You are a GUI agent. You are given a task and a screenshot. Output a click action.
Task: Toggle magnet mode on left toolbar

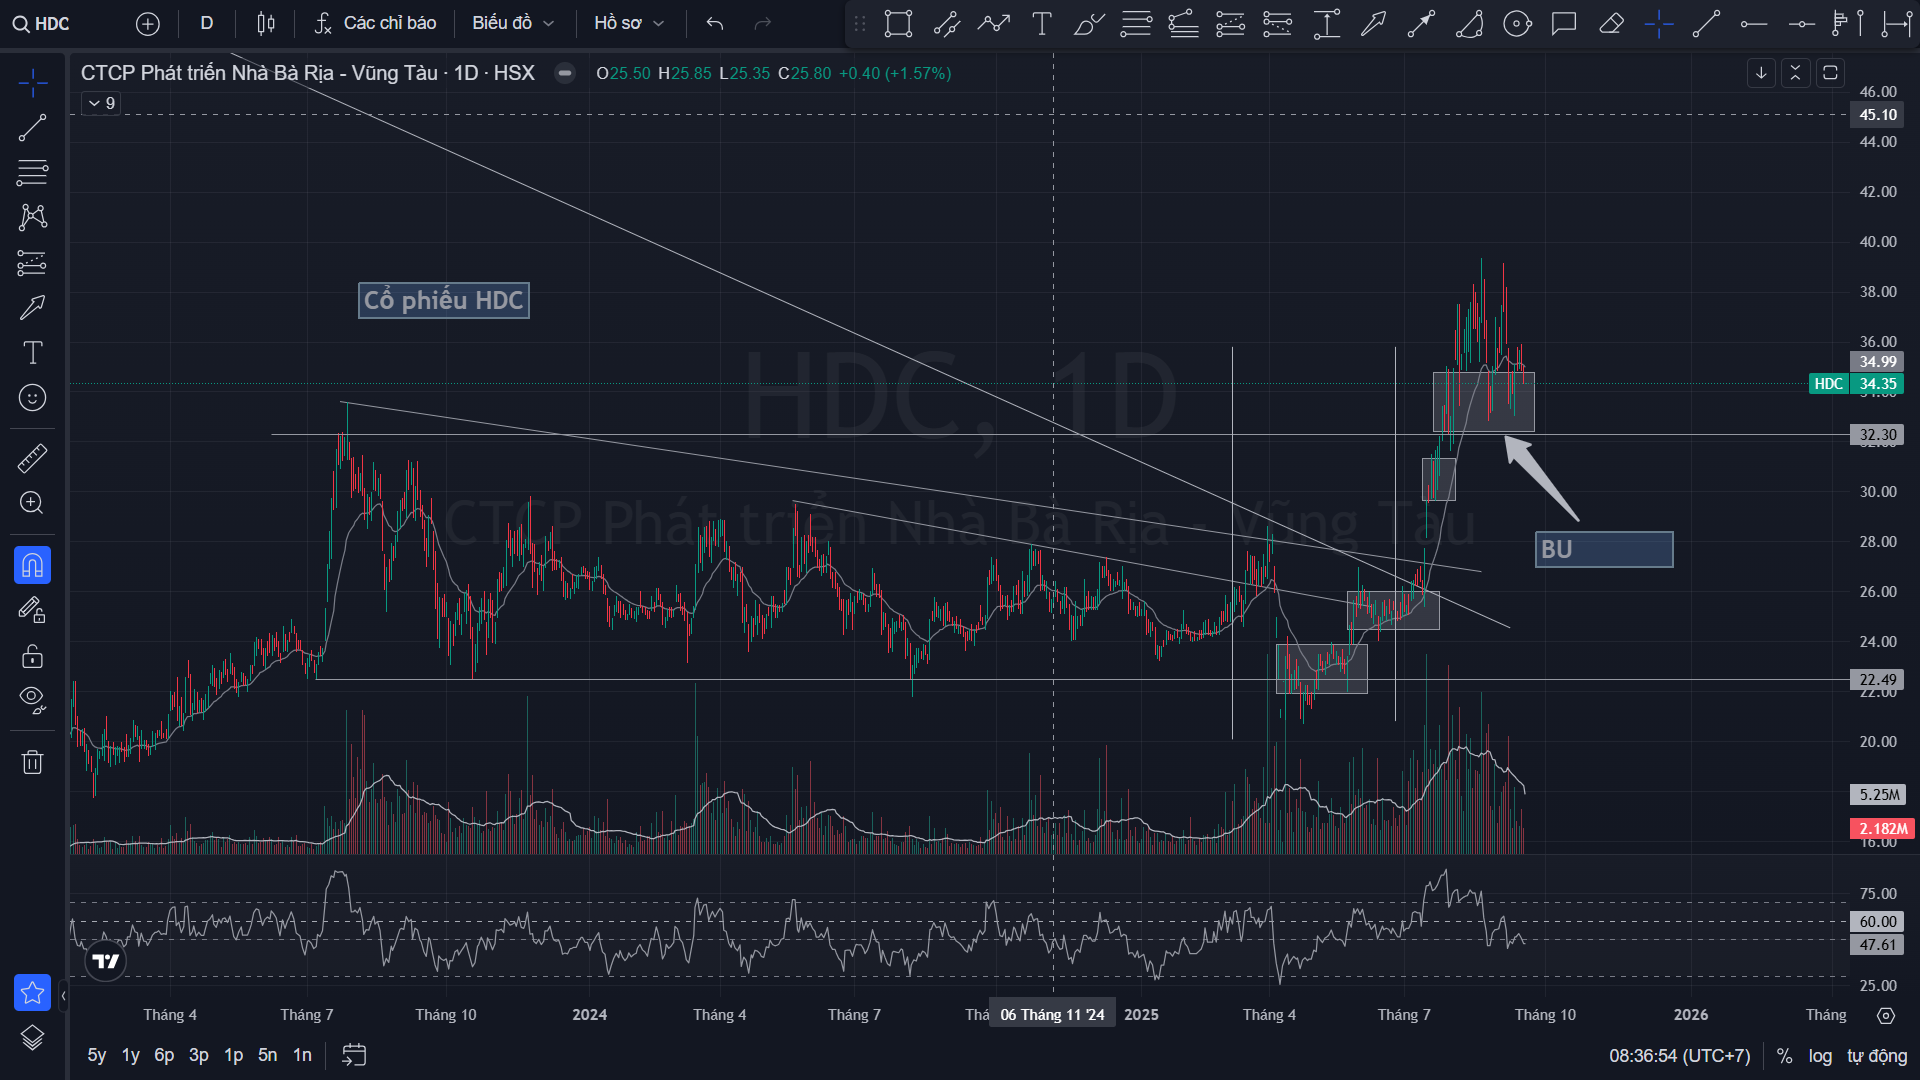[x=32, y=566]
